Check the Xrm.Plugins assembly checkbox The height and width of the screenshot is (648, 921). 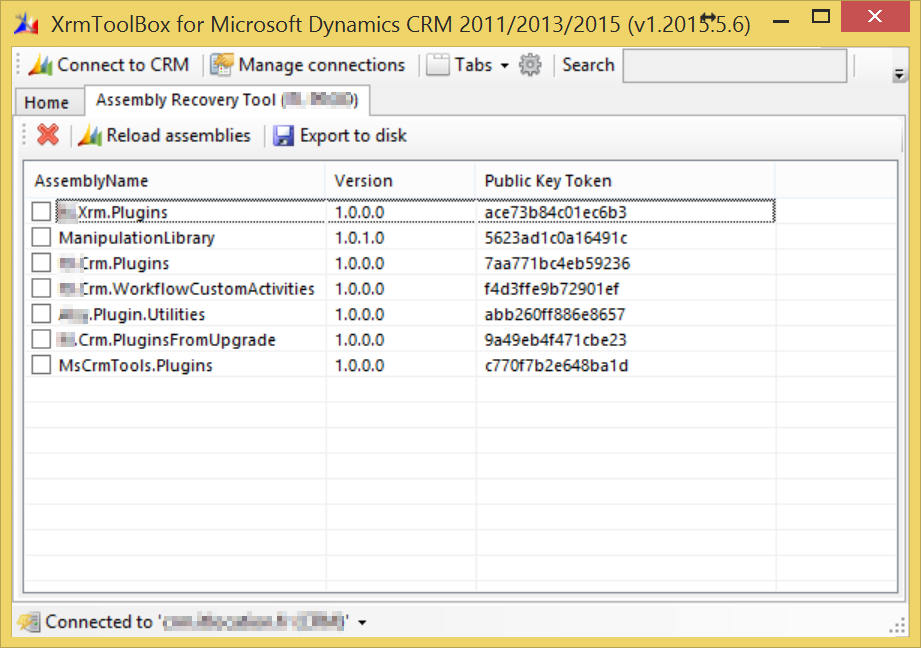point(41,211)
